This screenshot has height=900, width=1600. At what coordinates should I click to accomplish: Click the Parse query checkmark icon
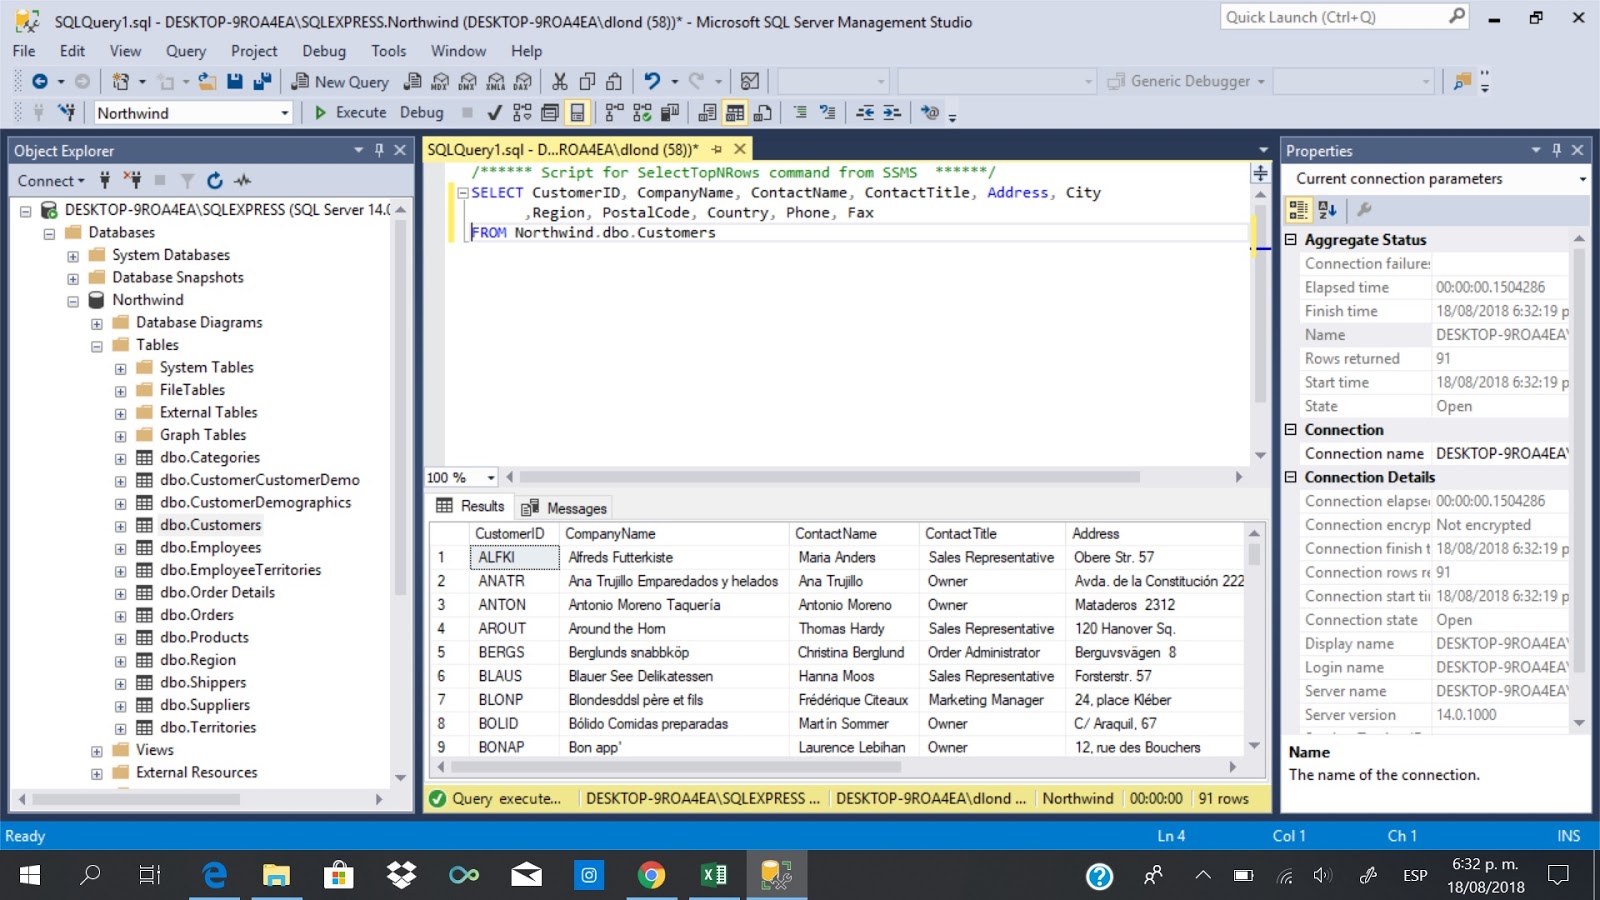point(493,112)
